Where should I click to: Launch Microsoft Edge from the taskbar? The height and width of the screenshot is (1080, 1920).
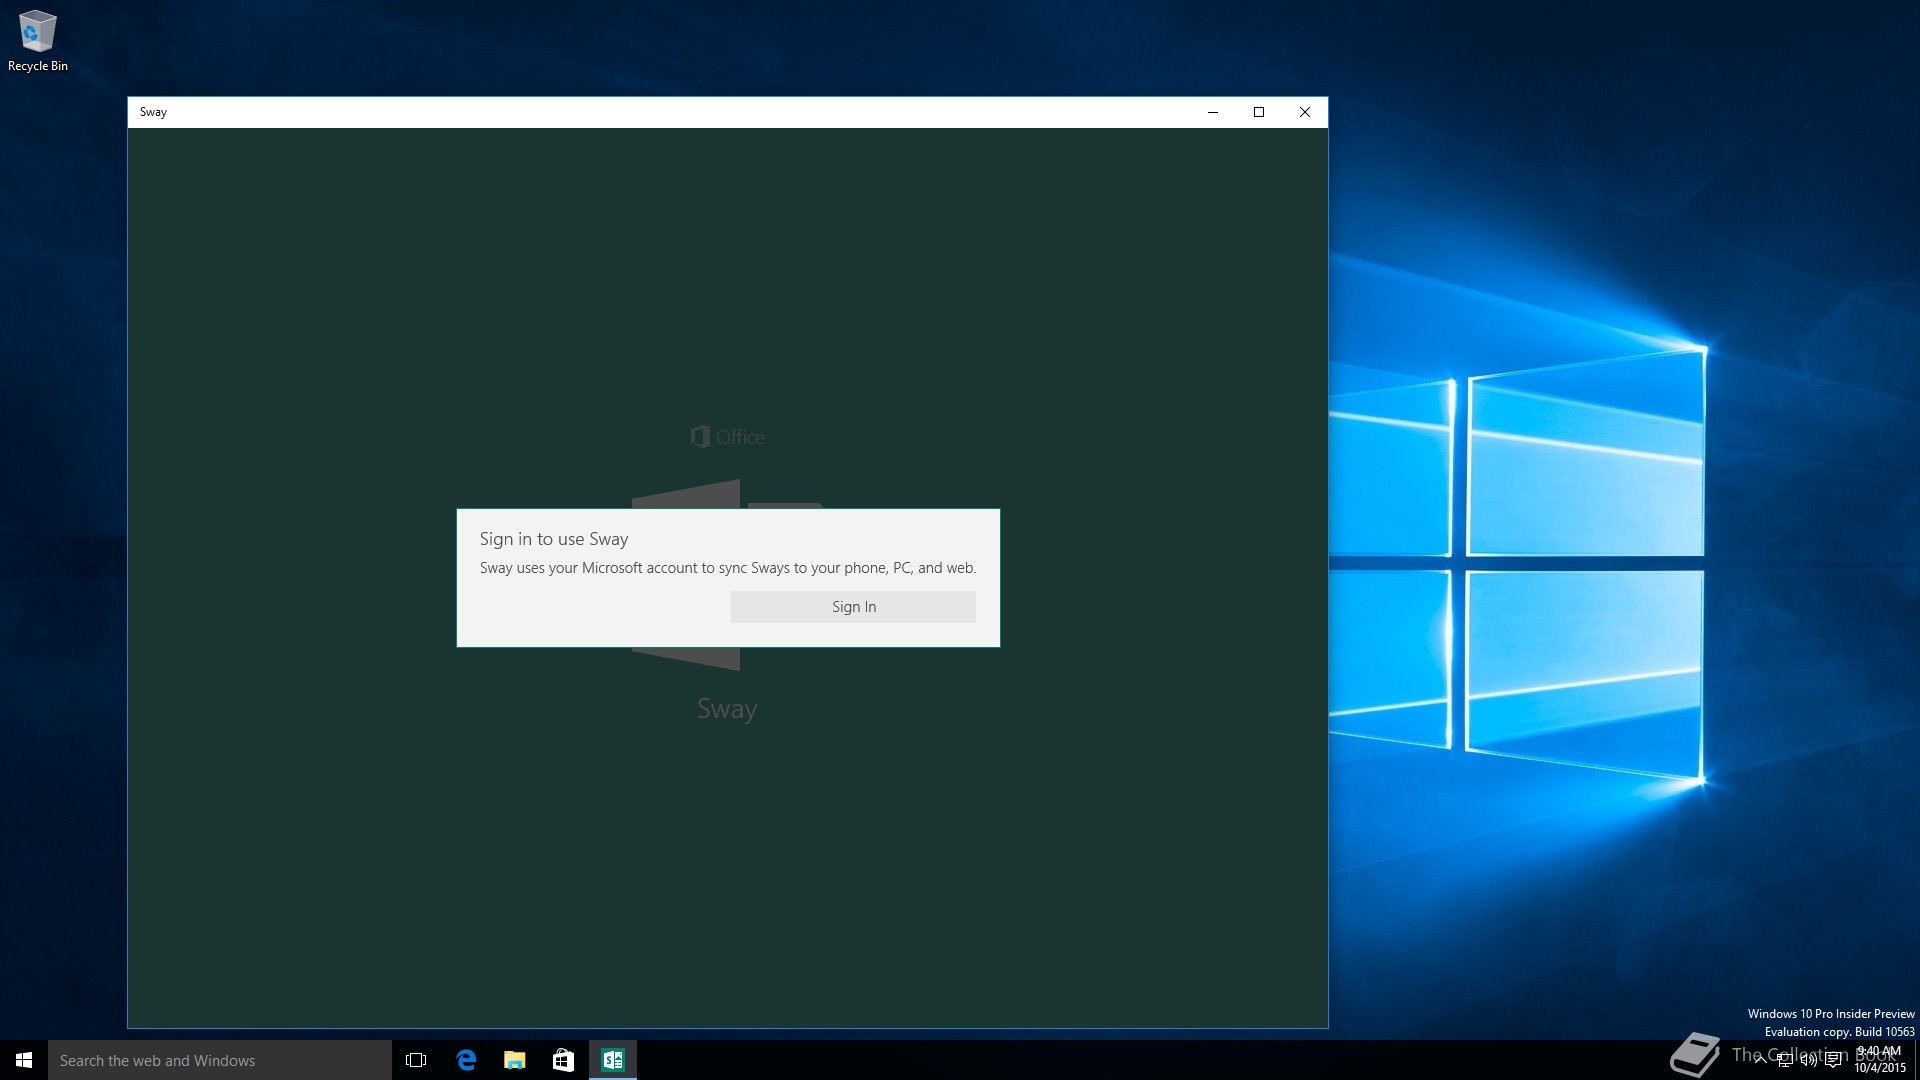click(466, 1060)
